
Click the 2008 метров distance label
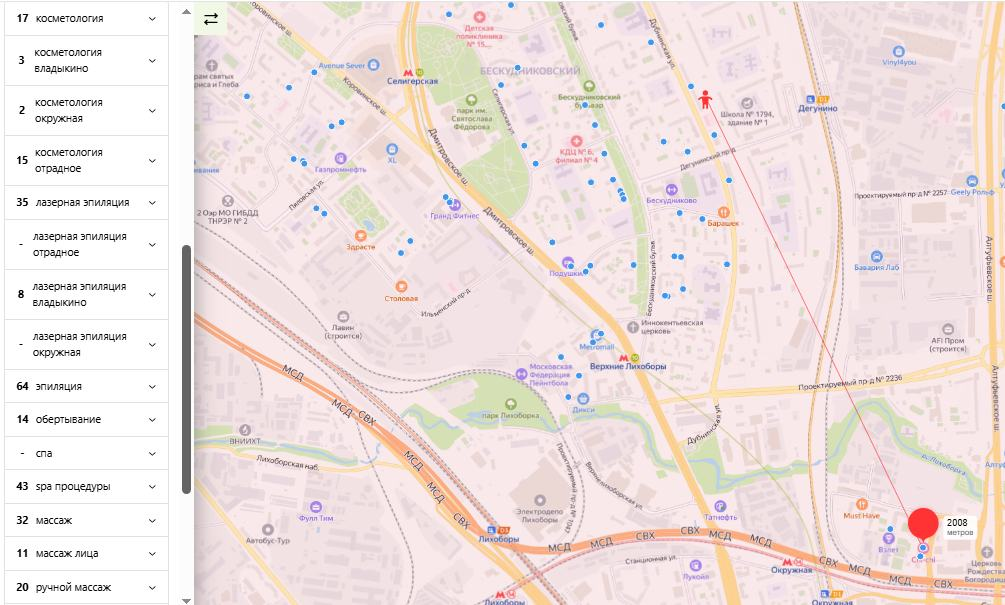pos(959,527)
